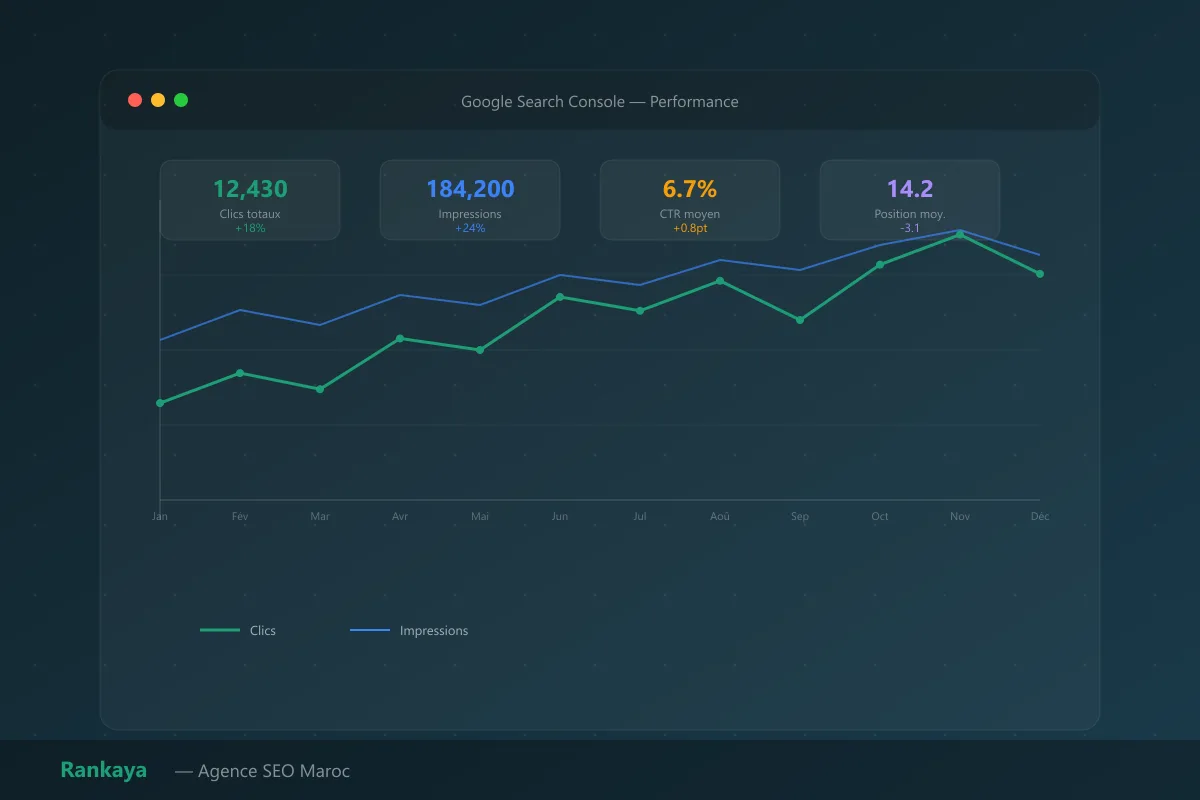Click the Google Search Console — Performance title
Image resolution: width=1200 pixels, height=800 pixels.
600,101
